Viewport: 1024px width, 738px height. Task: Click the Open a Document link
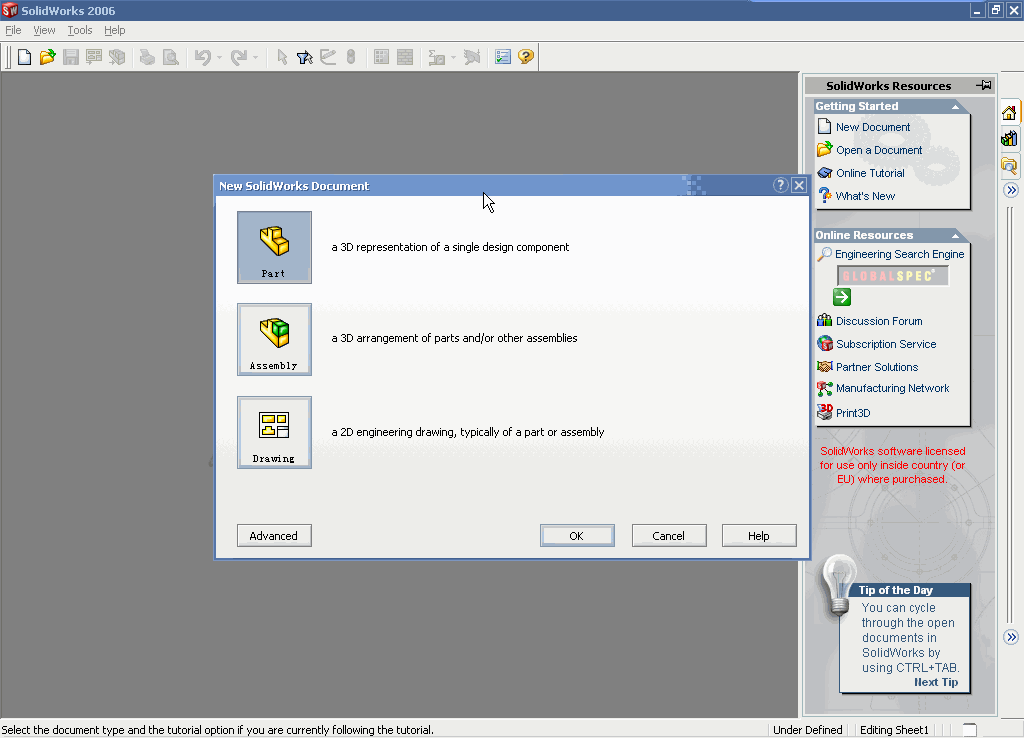point(879,150)
